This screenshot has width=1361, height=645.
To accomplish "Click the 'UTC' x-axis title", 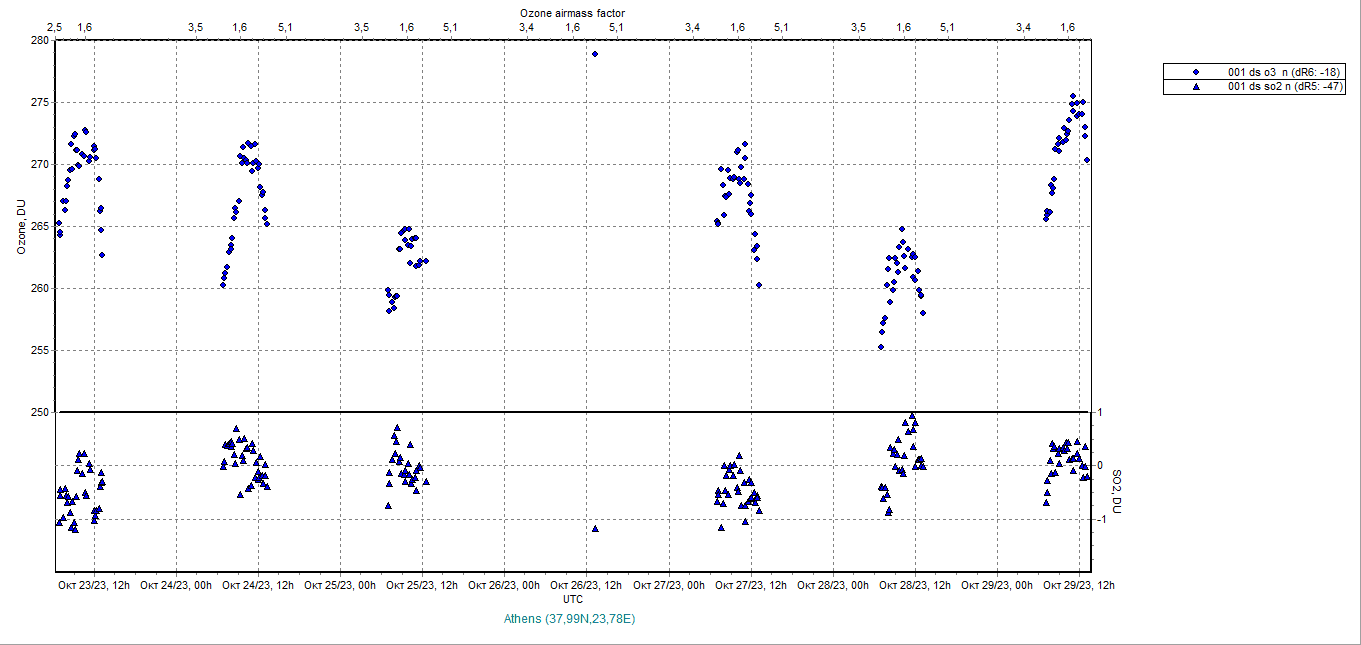I will point(573,599).
